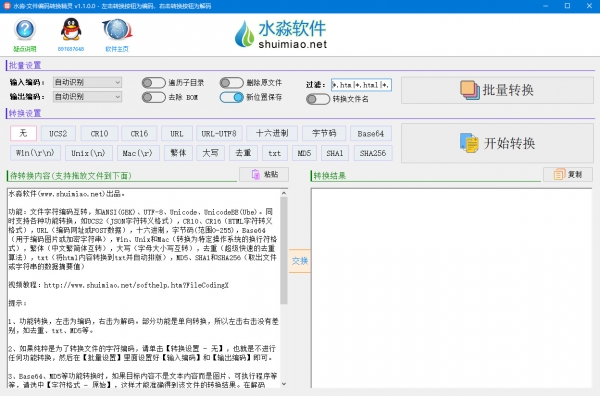Click the 交换 swap button

pyautogui.click(x=300, y=261)
